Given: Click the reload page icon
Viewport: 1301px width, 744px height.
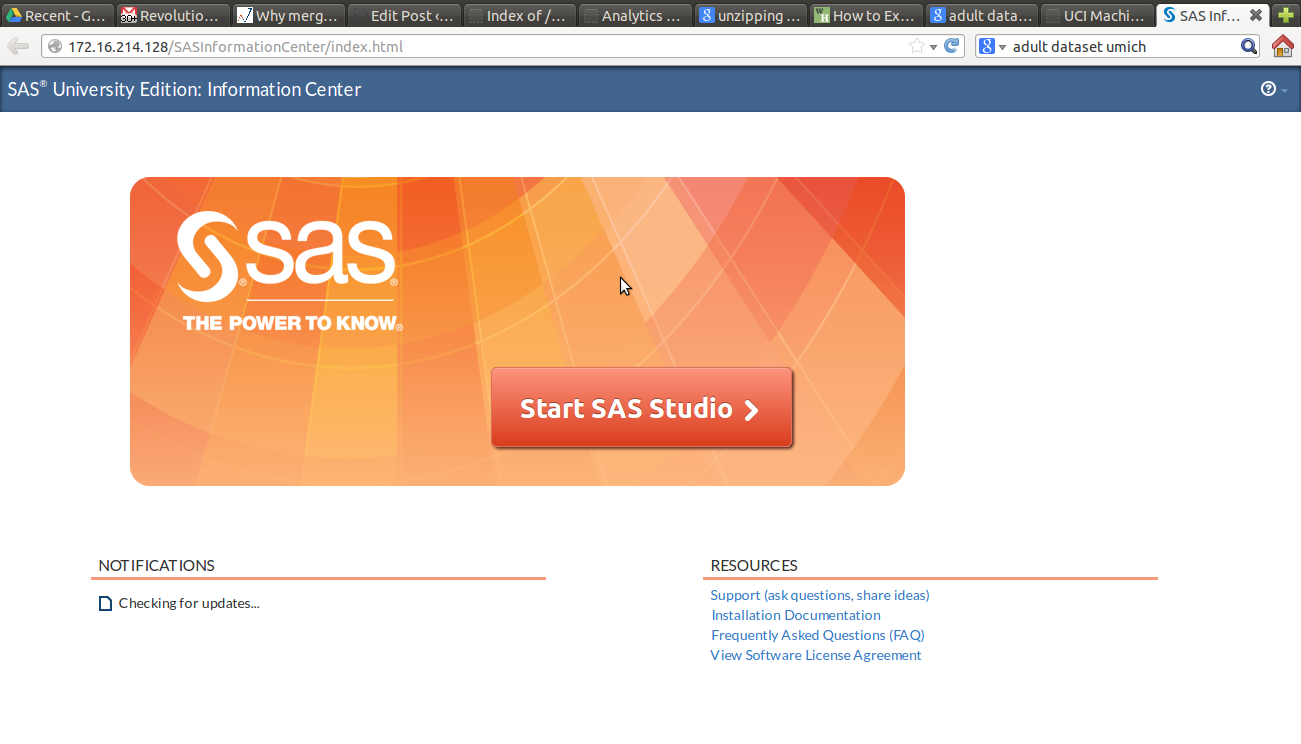Looking at the screenshot, I should (x=952, y=46).
